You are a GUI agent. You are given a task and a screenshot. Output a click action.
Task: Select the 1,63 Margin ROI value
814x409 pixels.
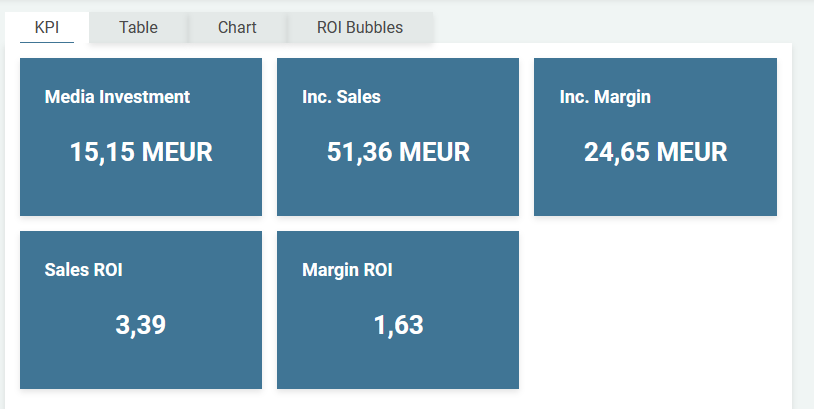coord(398,325)
